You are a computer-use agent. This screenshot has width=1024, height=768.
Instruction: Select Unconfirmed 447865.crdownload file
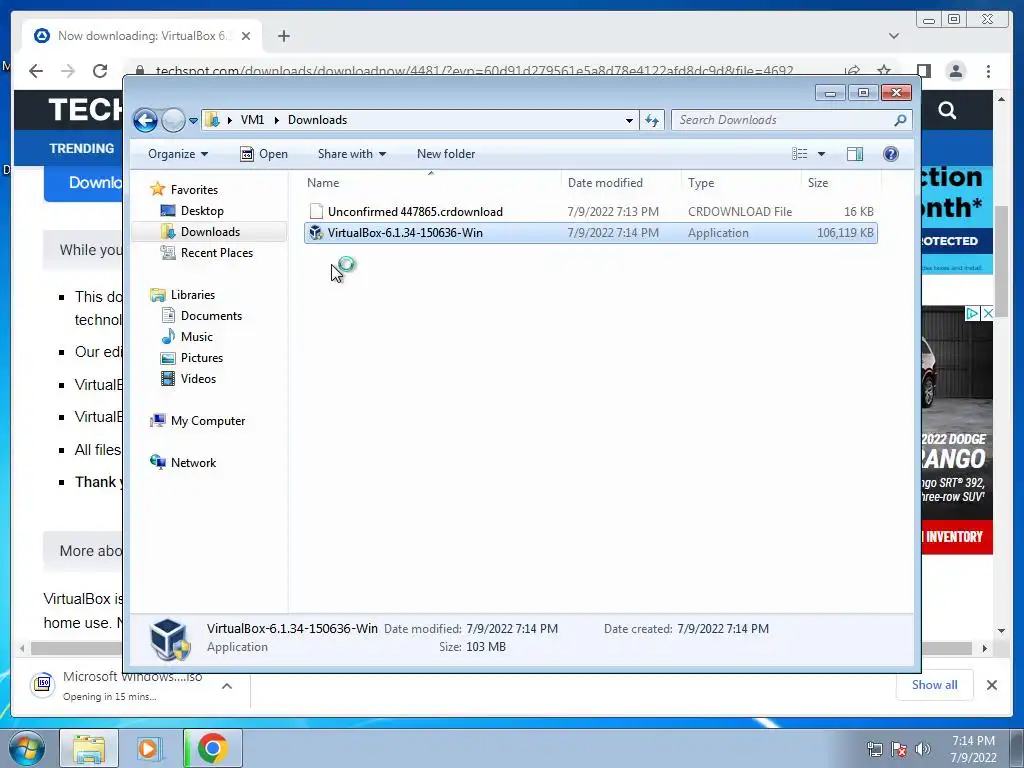tap(590, 212)
